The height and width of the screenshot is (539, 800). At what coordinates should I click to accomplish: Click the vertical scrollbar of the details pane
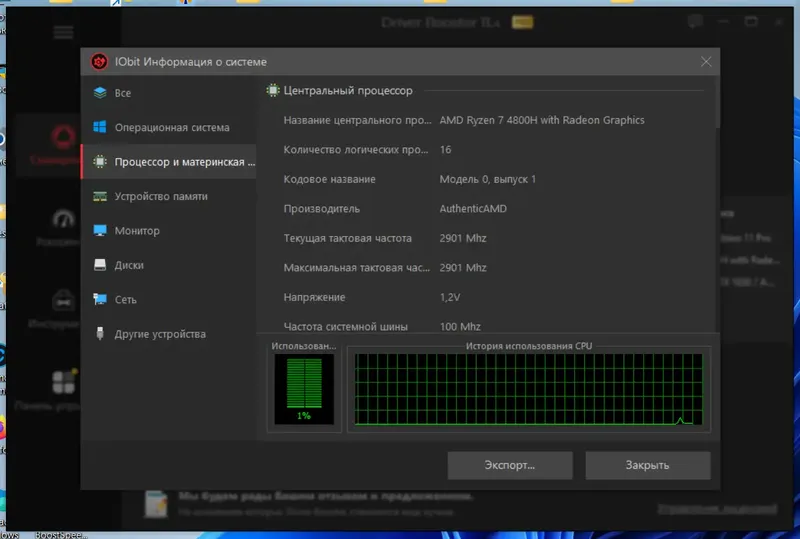(x=718, y=102)
